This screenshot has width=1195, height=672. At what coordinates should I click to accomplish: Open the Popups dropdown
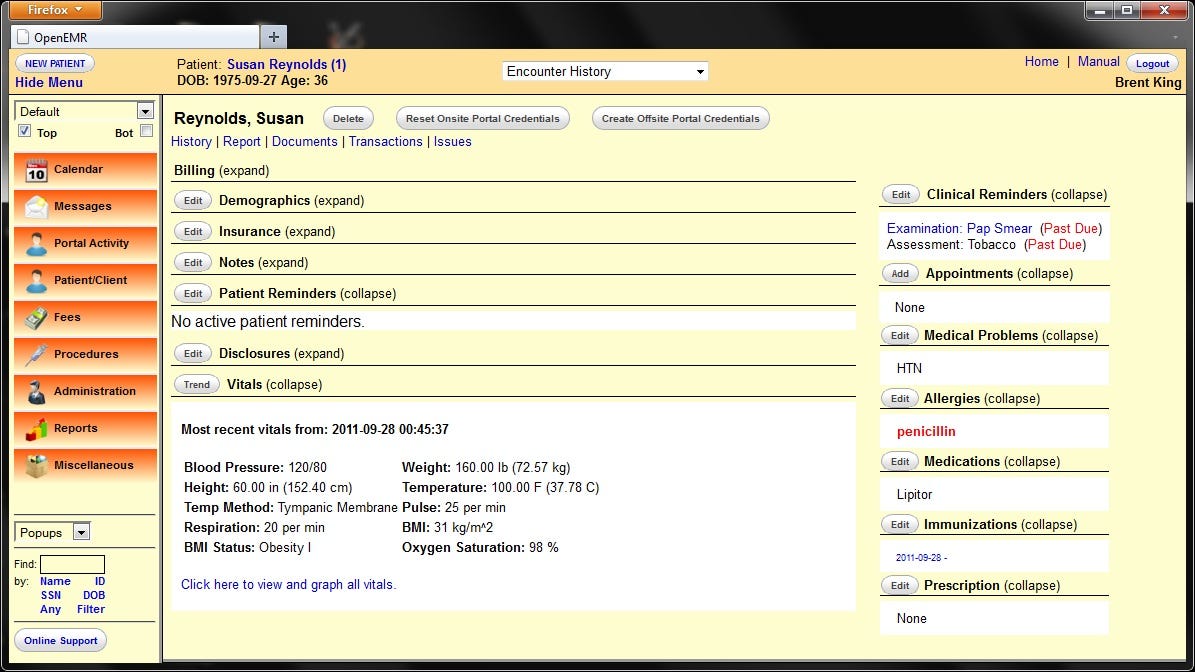(53, 533)
